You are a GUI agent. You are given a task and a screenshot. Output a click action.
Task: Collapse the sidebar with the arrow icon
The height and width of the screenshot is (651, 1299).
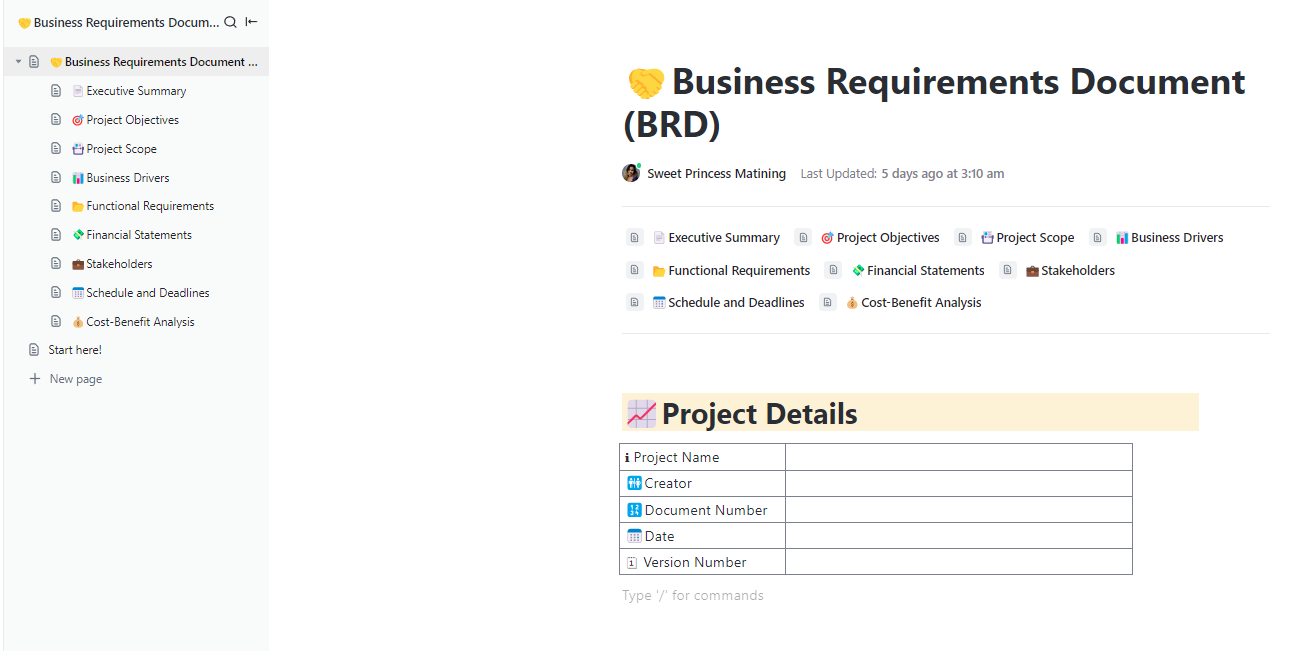pos(252,22)
